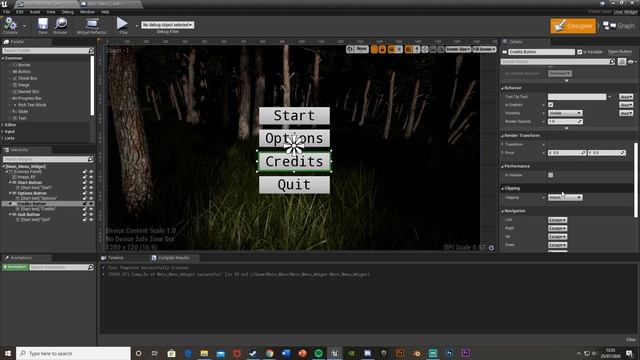Open the Widget Reflector tool
Screen dimensions: 640x360
(x=92, y=25)
